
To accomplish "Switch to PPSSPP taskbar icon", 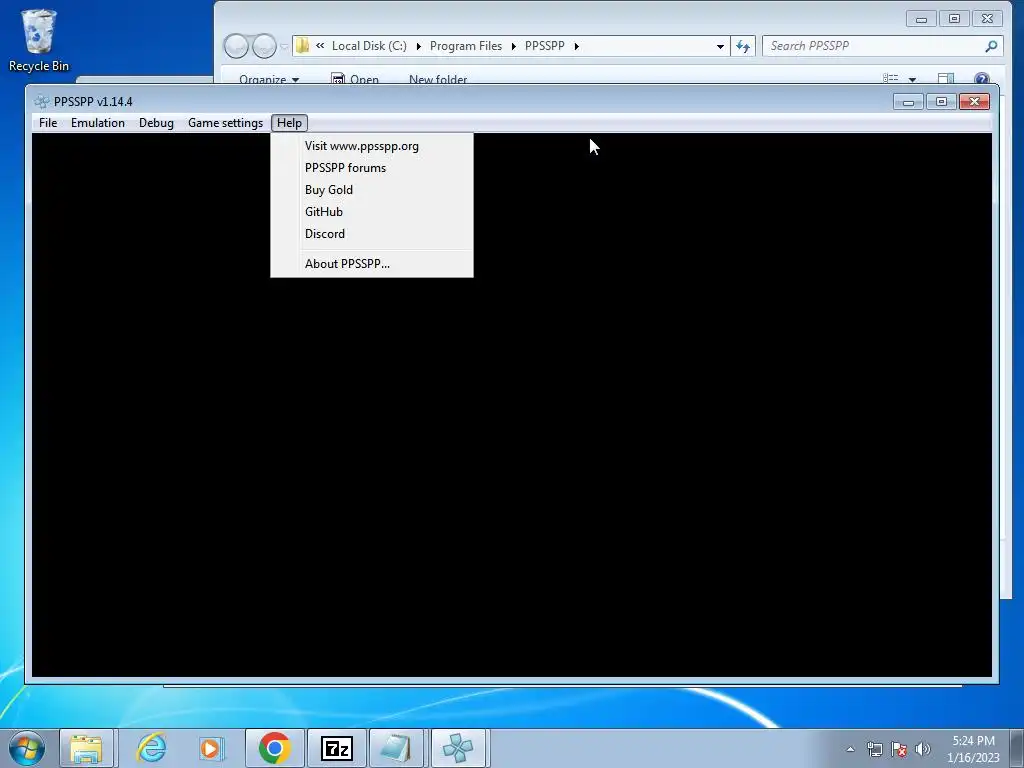I will pyautogui.click(x=458, y=748).
